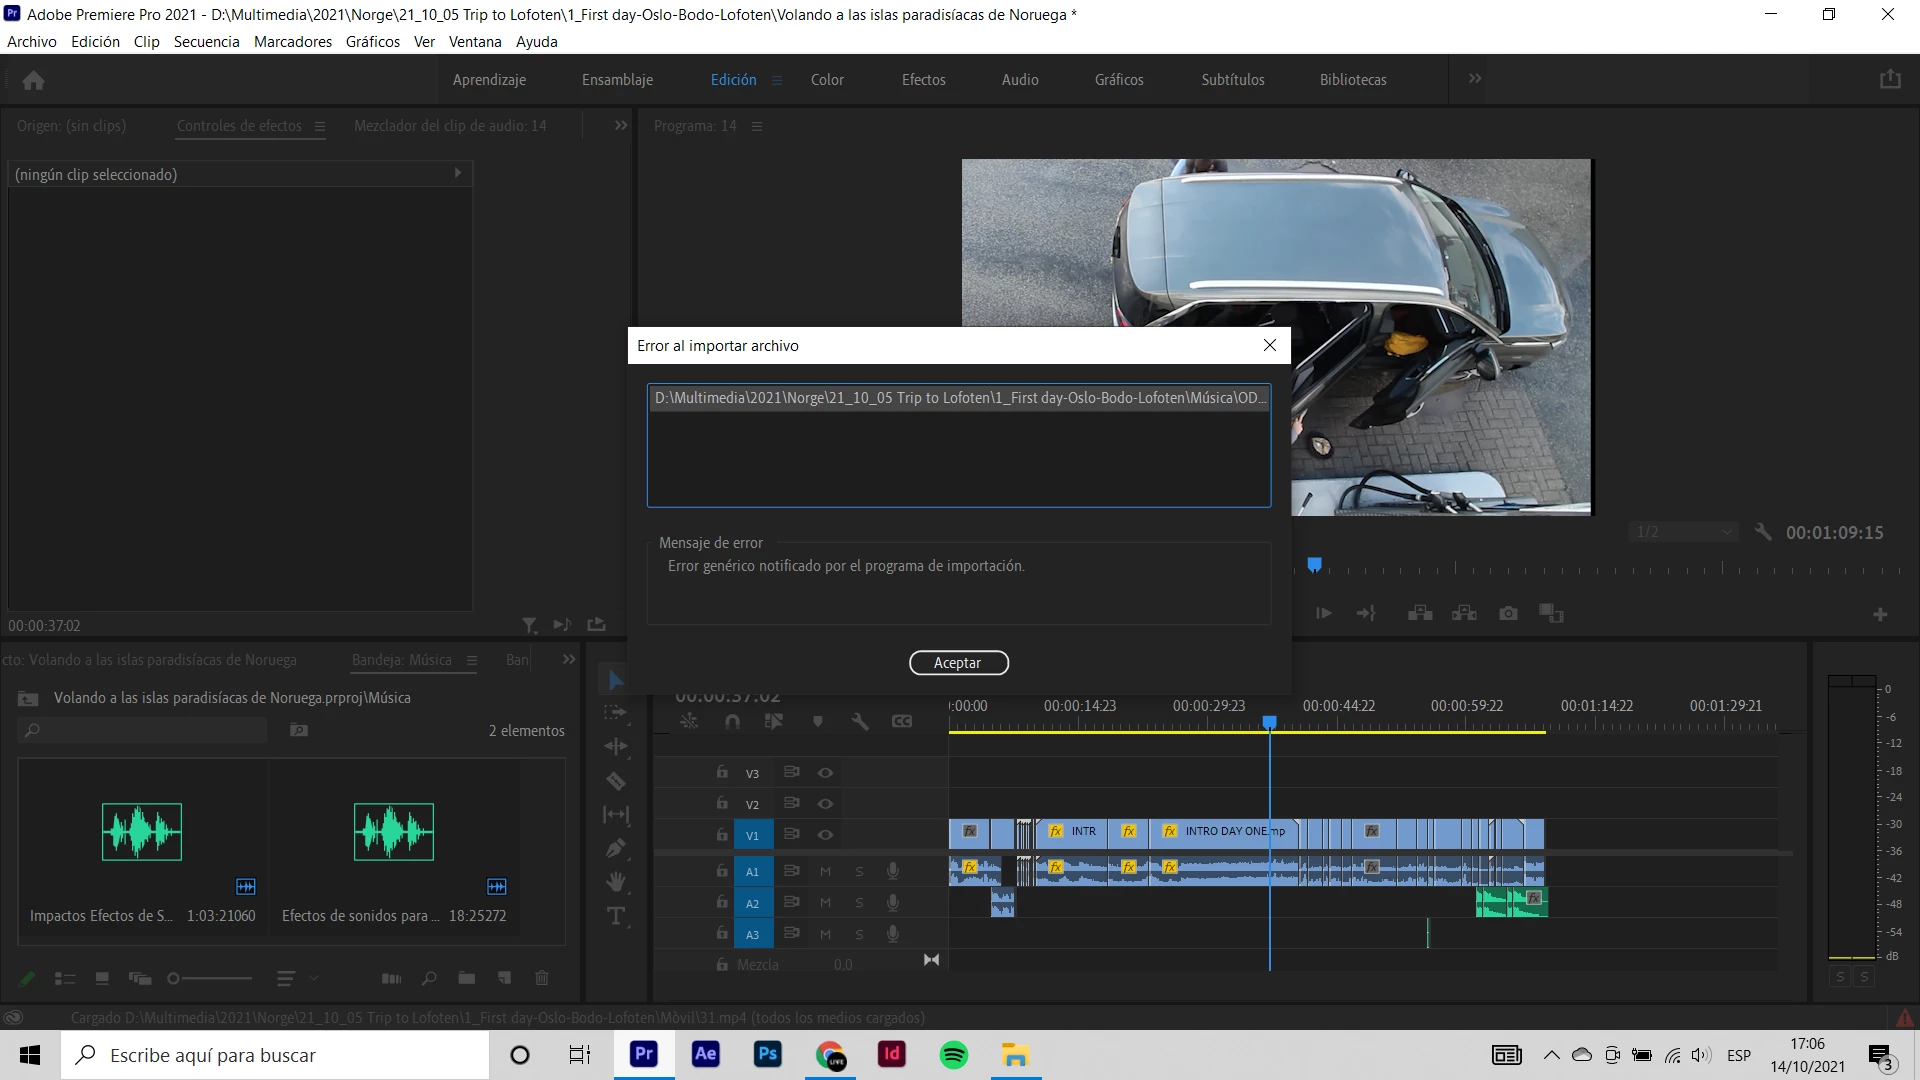This screenshot has height=1080, width=1920.
Task: Click the delete trash icon in the Project panel
Action: [542, 978]
